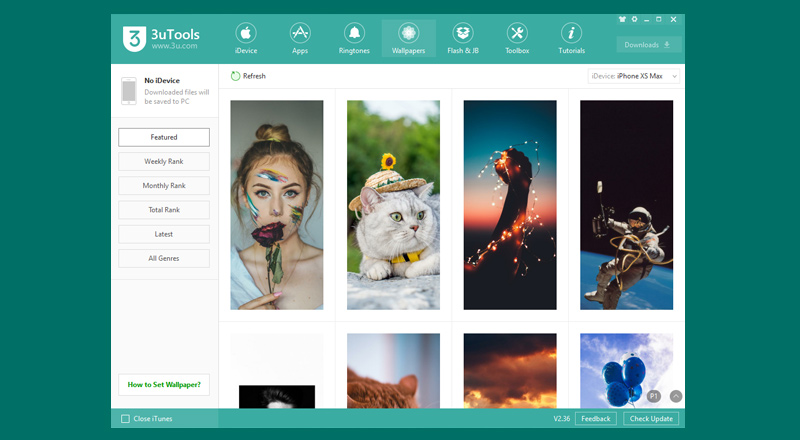Viewport: 800px width, 440px height.
Task: Go to the Ringtones section
Action: pyautogui.click(x=354, y=38)
